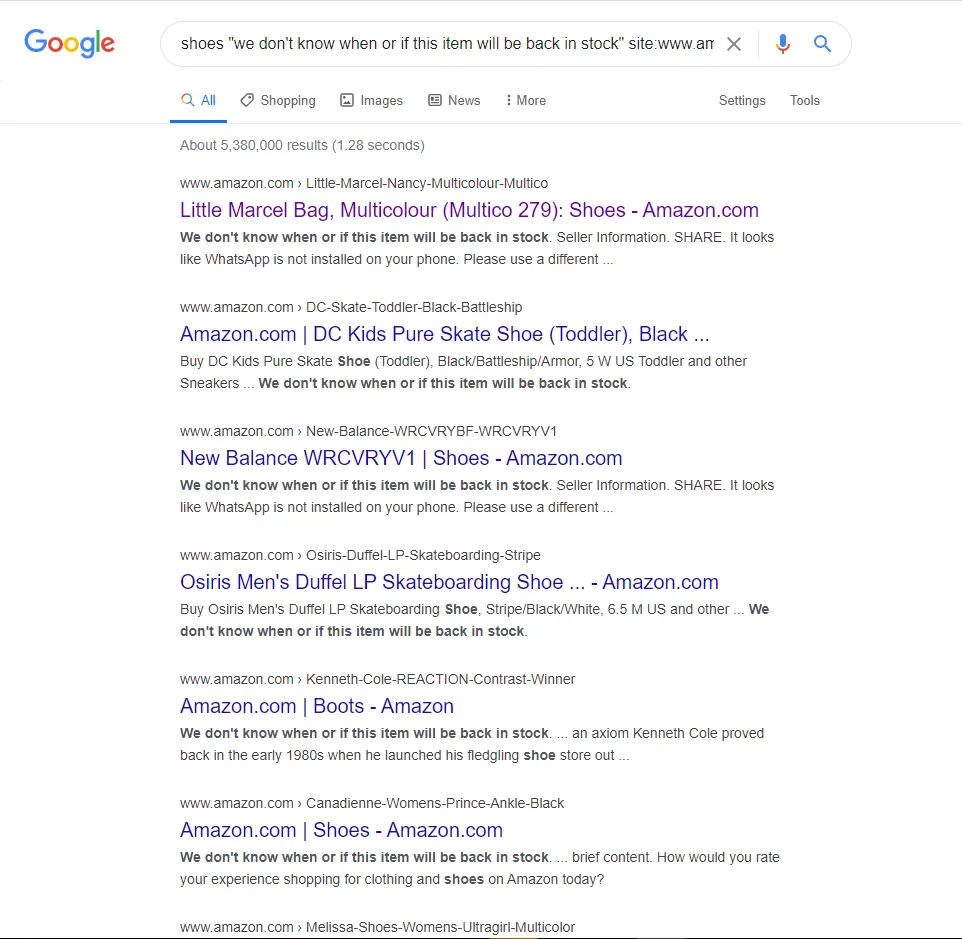Click inside the search query text field
Image resolution: width=962 pixels, height=939 pixels.
(447, 44)
